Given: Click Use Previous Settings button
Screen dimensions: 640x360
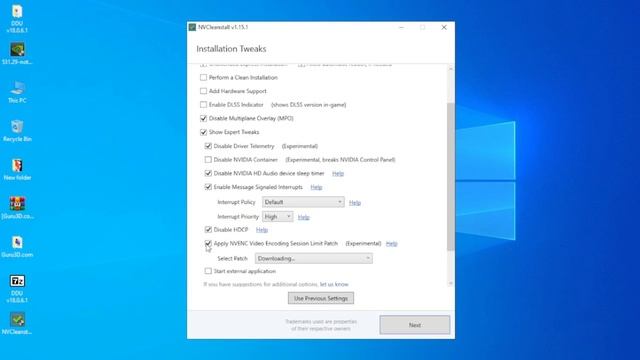Looking at the screenshot, I should pos(321,298).
